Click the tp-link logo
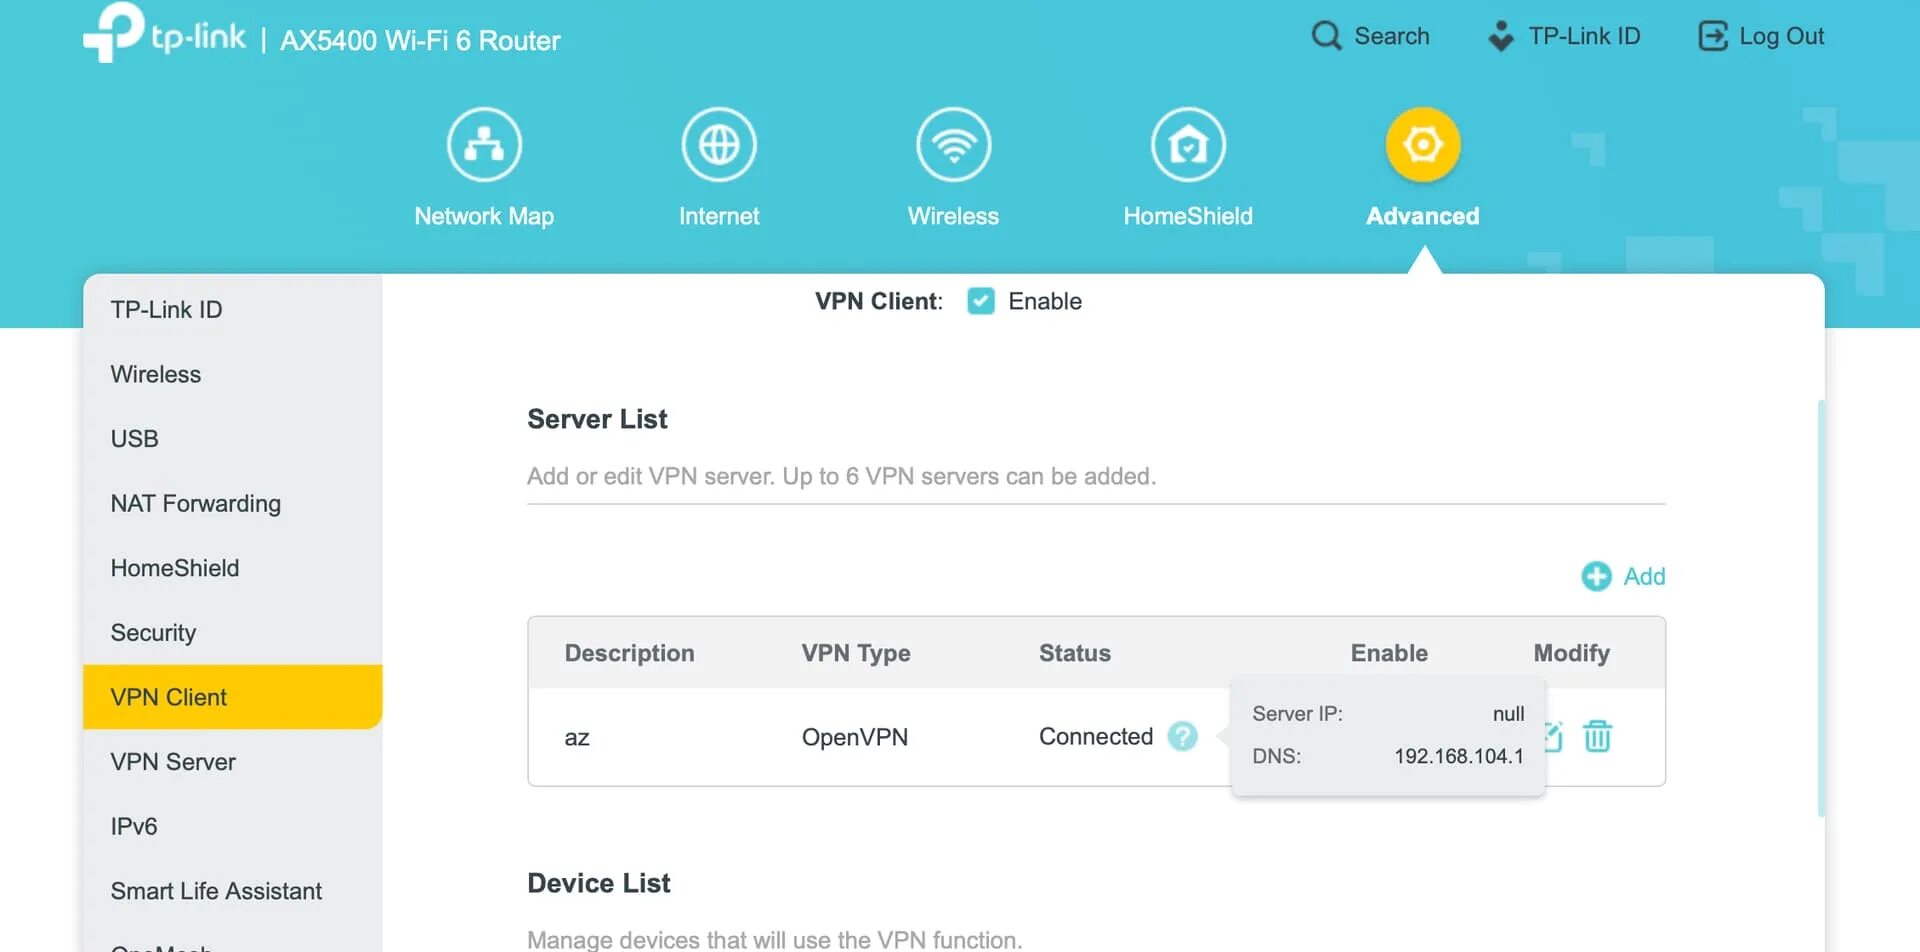 tap(165, 36)
